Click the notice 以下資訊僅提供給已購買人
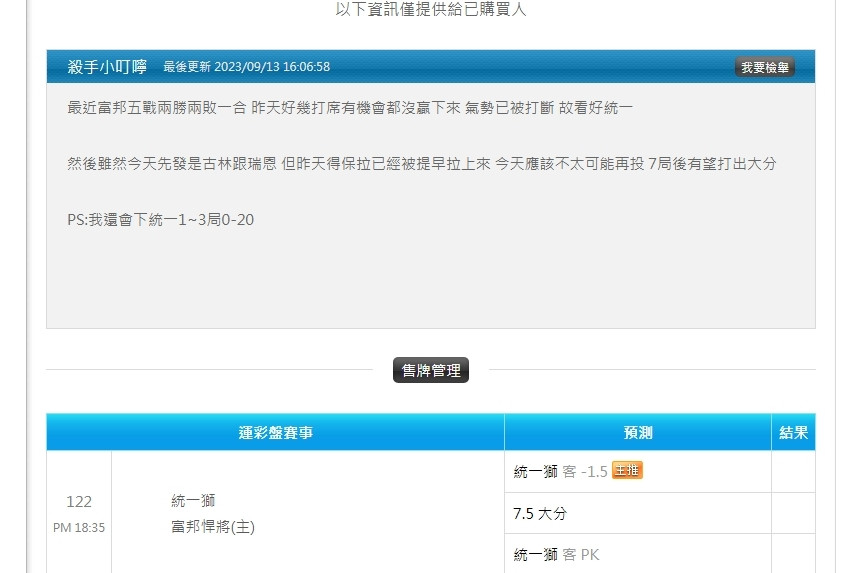 (431, 9)
